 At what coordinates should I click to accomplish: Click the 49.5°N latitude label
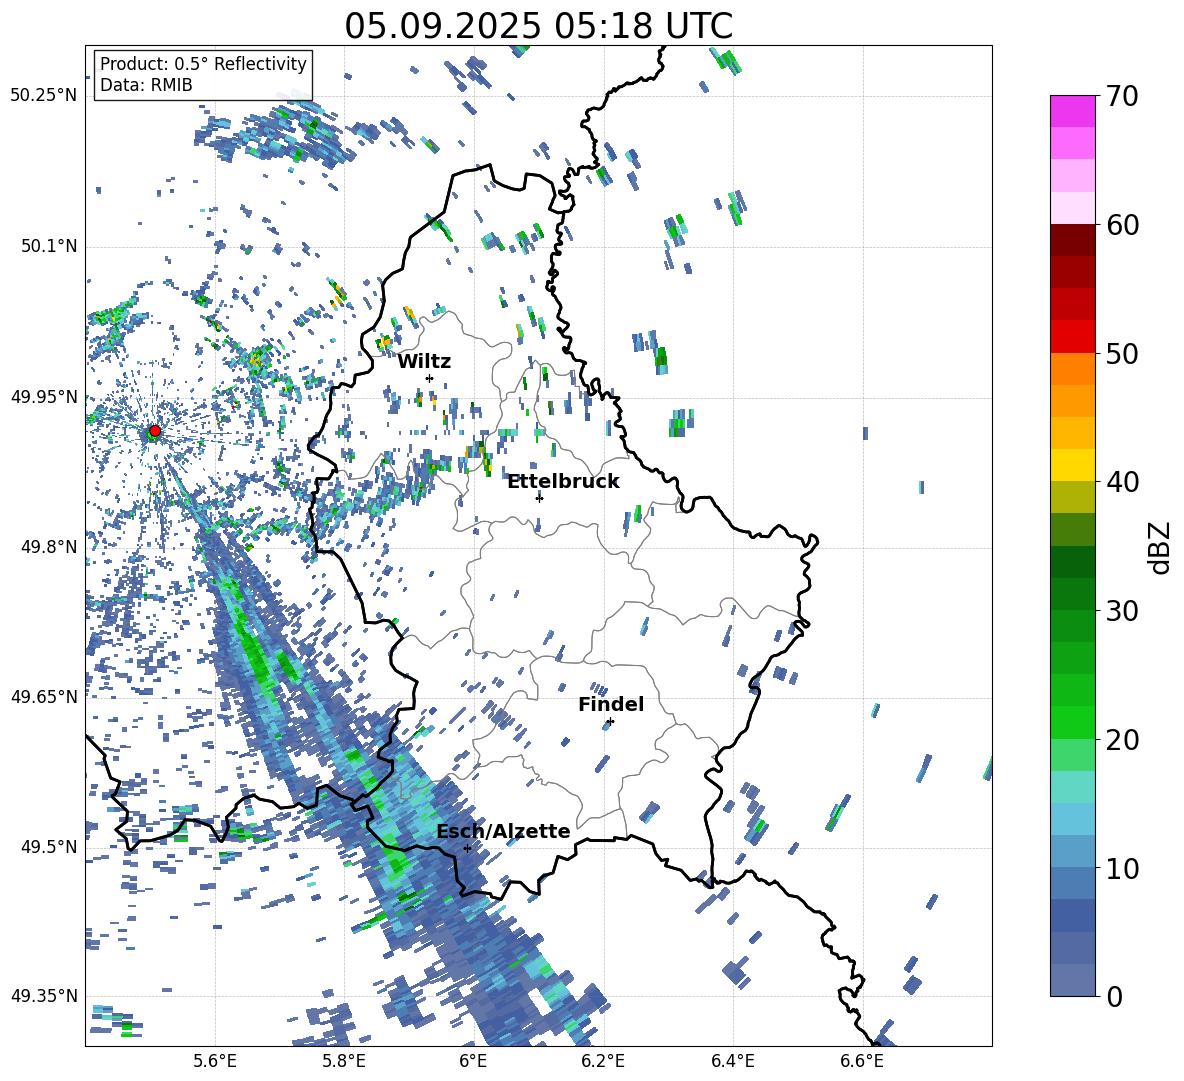coord(49,846)
